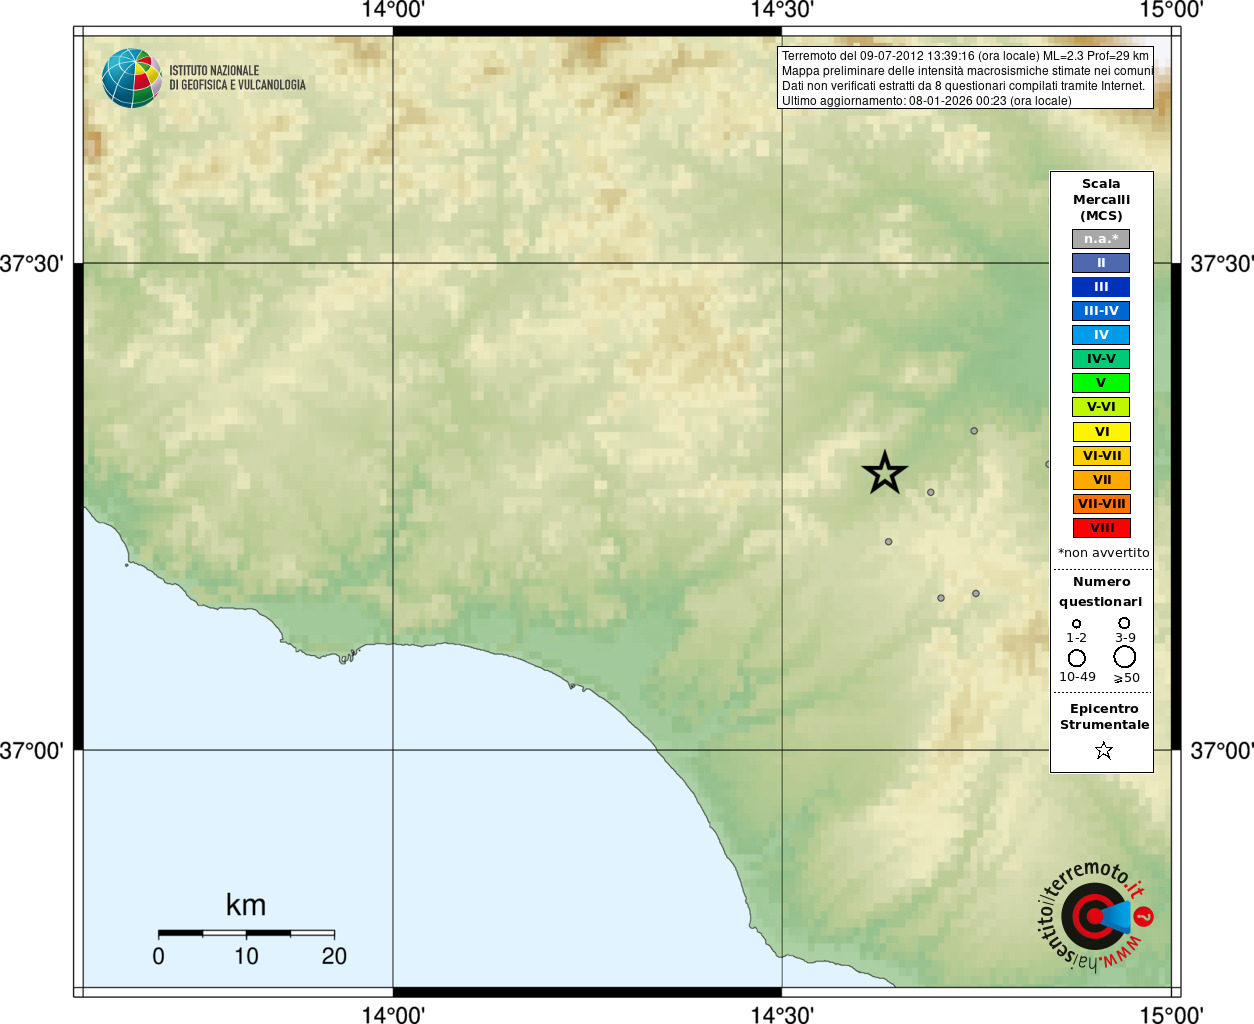Select the gray n.a.* legend swatch
This screenshot has width=1254, height=1024.
1101,239
